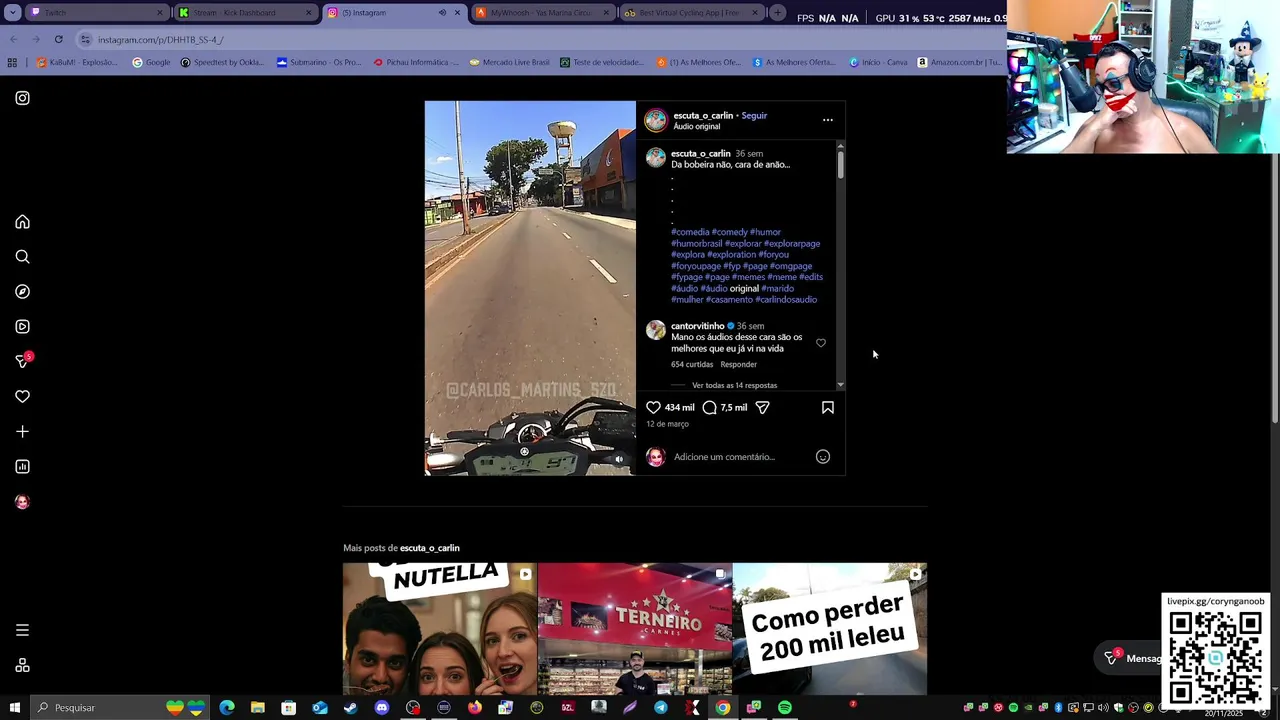Click the comment bubble icon under the post
Viewport: 1280px width, 720px height.
click(709, 407)
